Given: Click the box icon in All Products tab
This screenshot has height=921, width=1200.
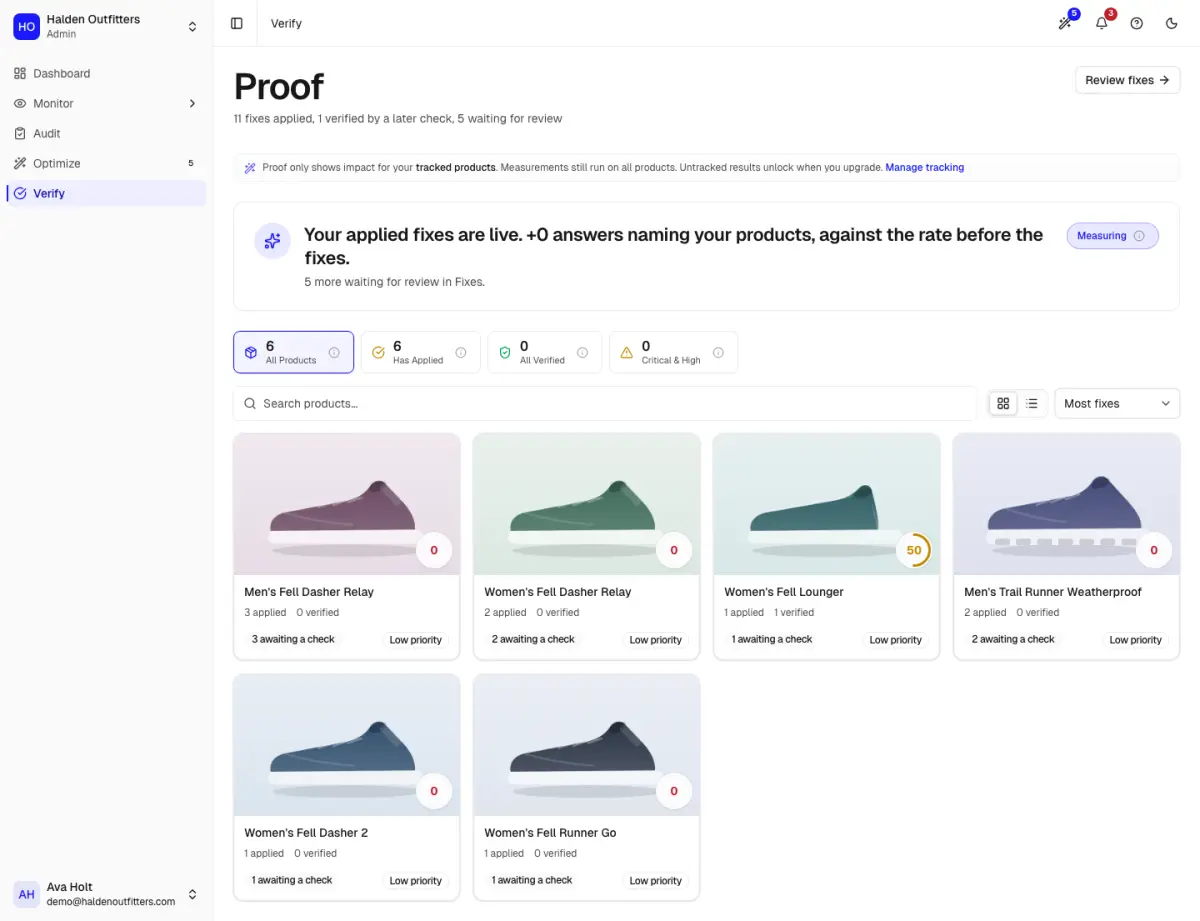Looking at the screenshot, I should point(251,352).
